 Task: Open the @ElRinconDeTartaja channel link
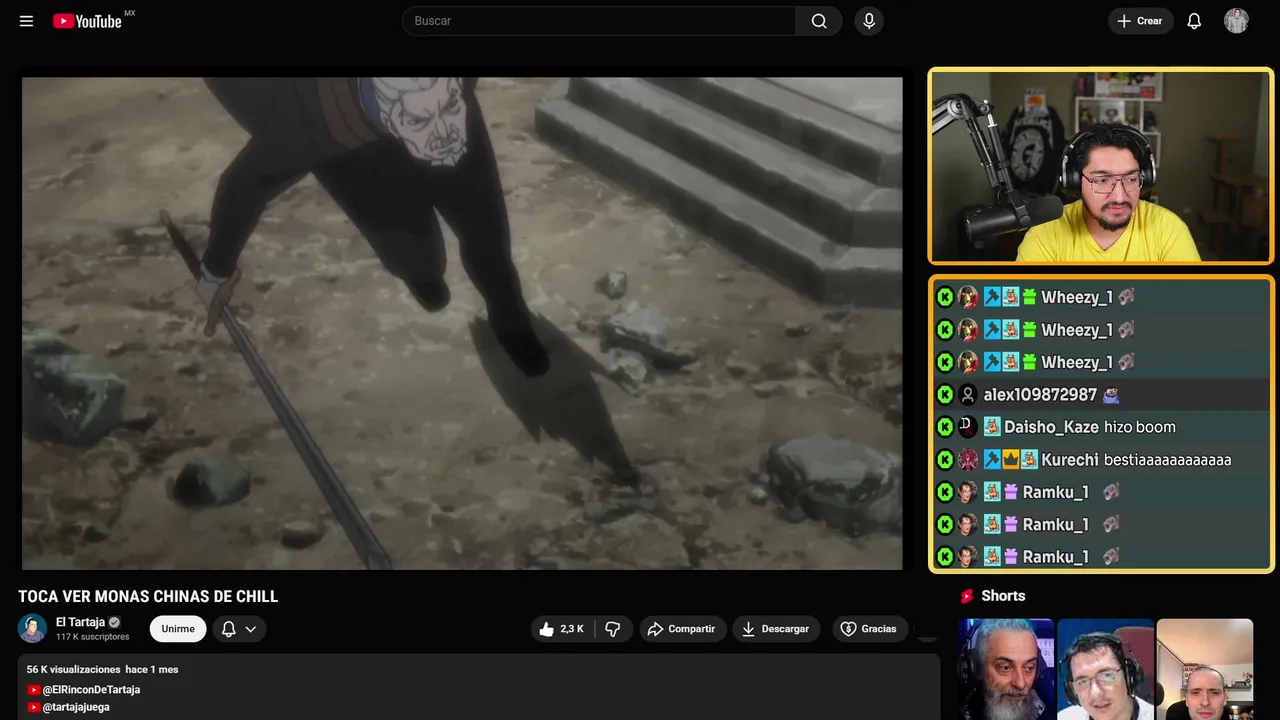pyautogui.click(x=91, y=690)
